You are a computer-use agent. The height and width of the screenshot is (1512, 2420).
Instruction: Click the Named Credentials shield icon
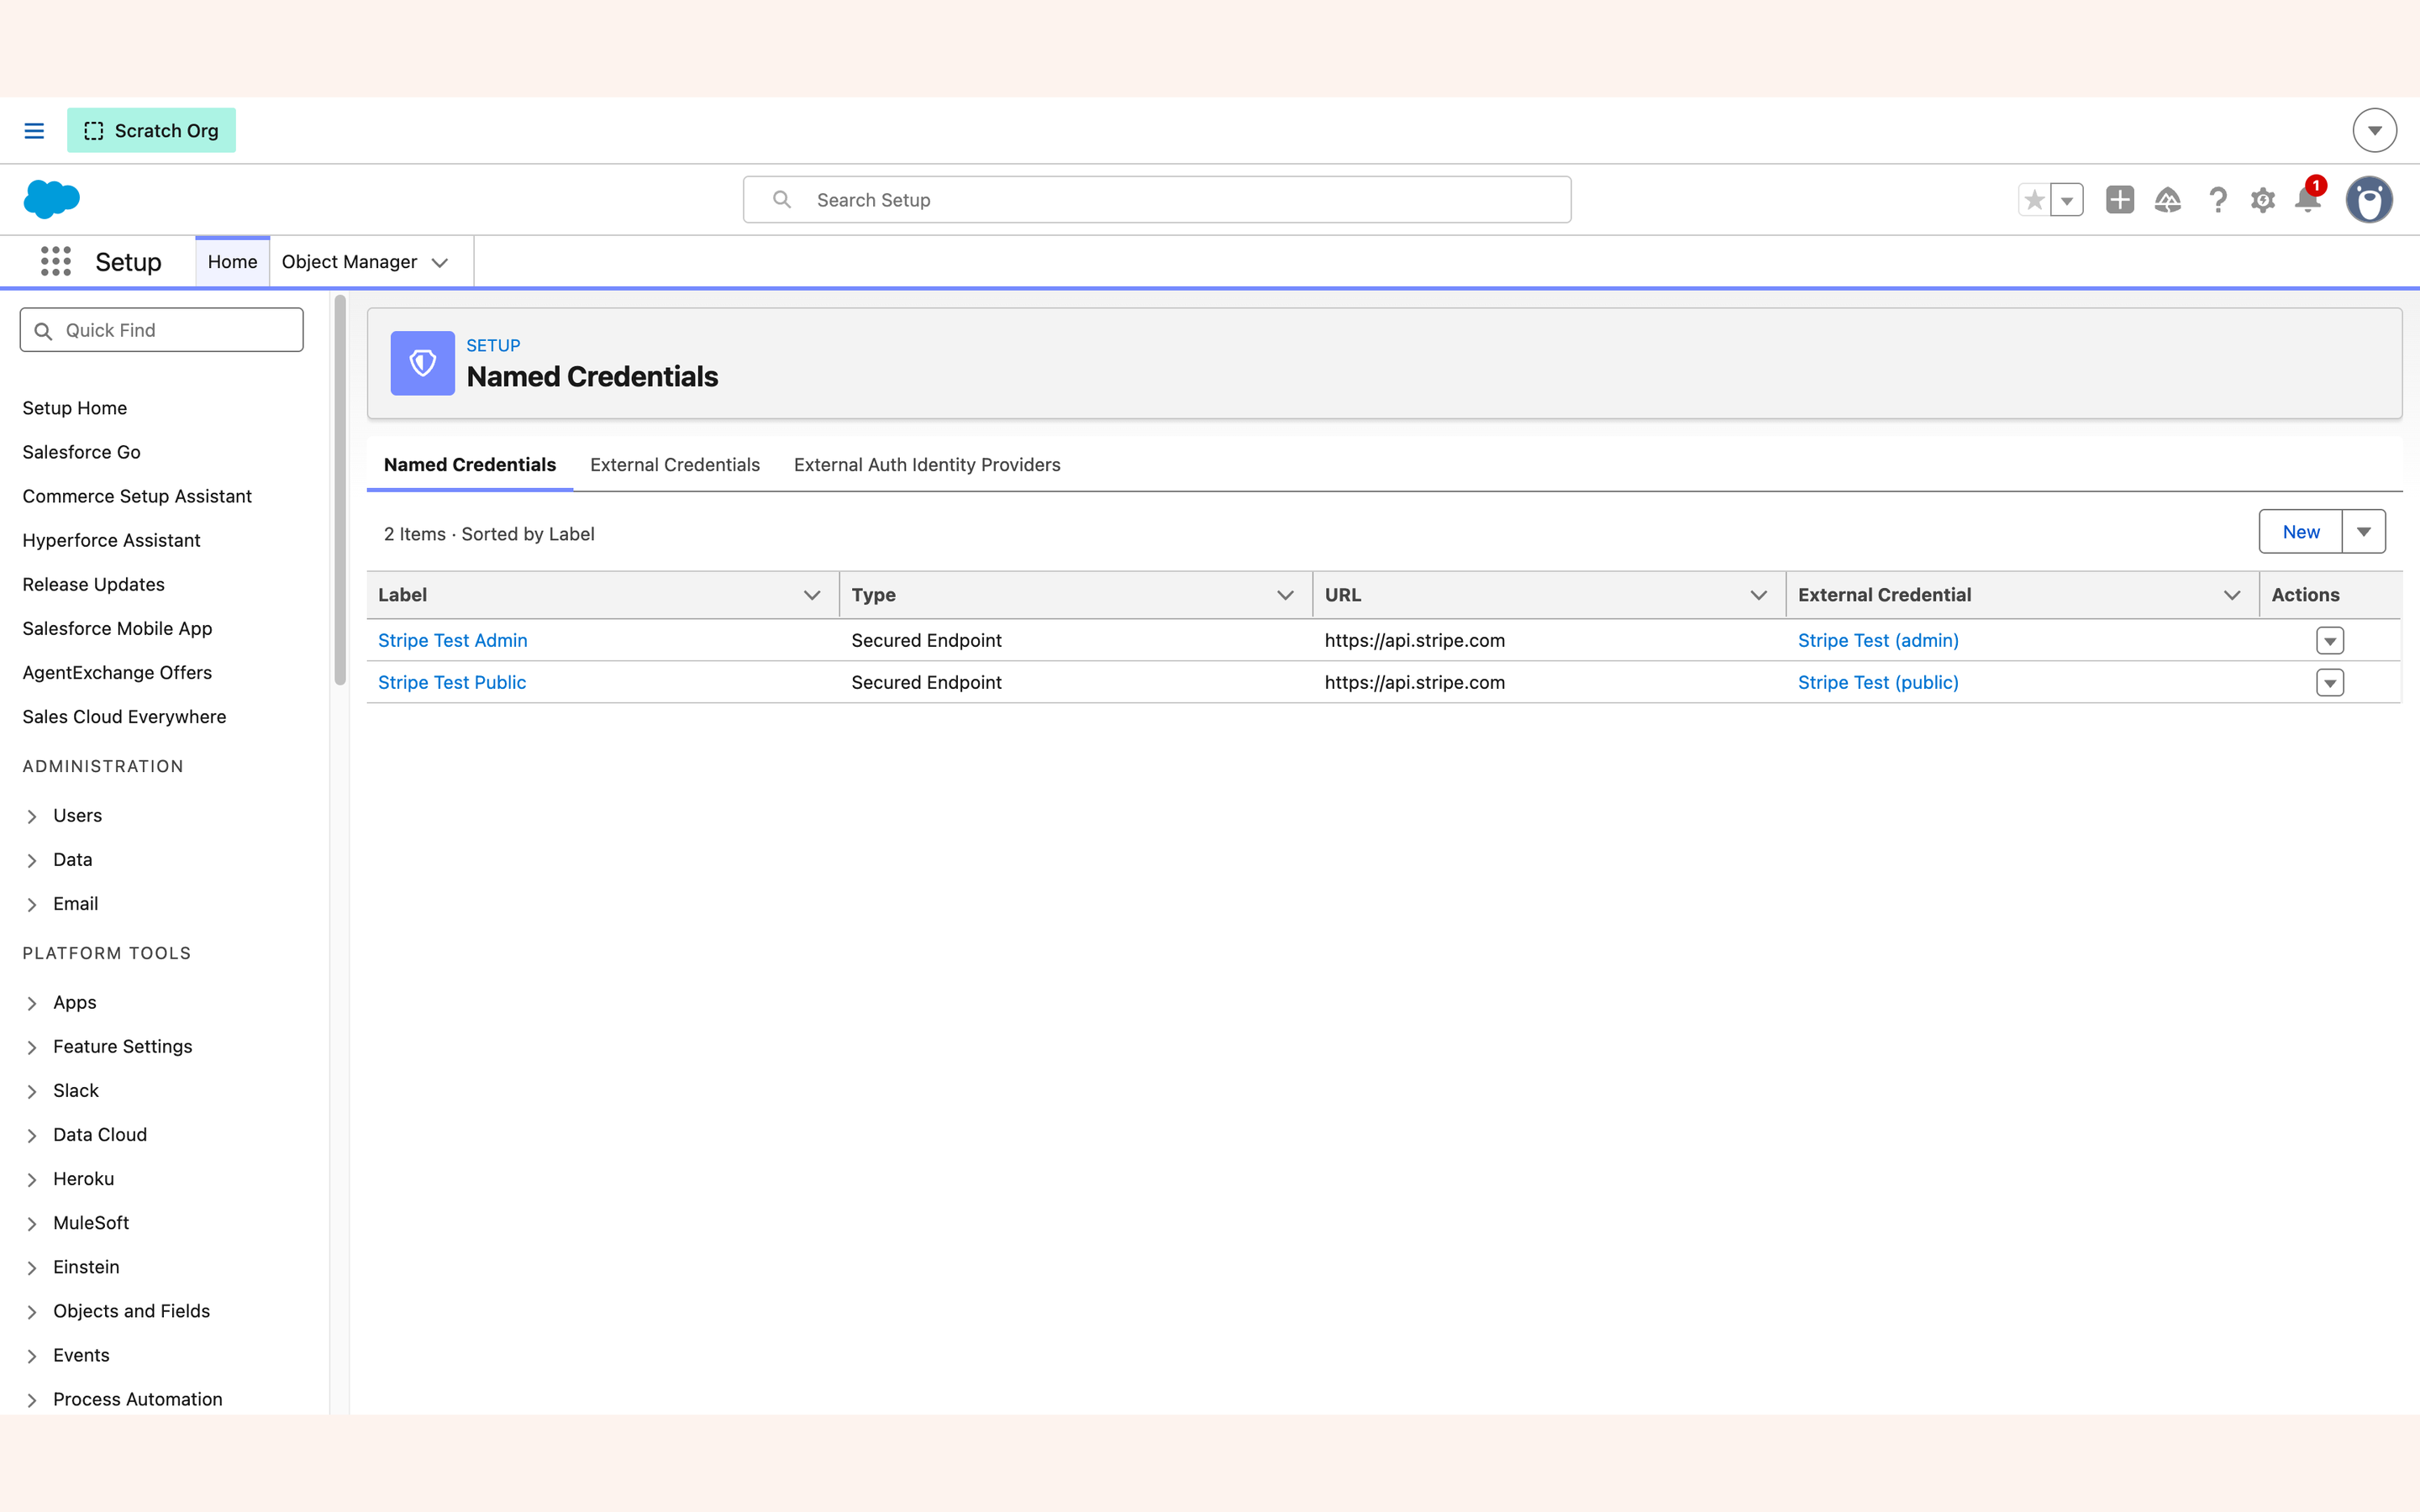pos(422,363)
